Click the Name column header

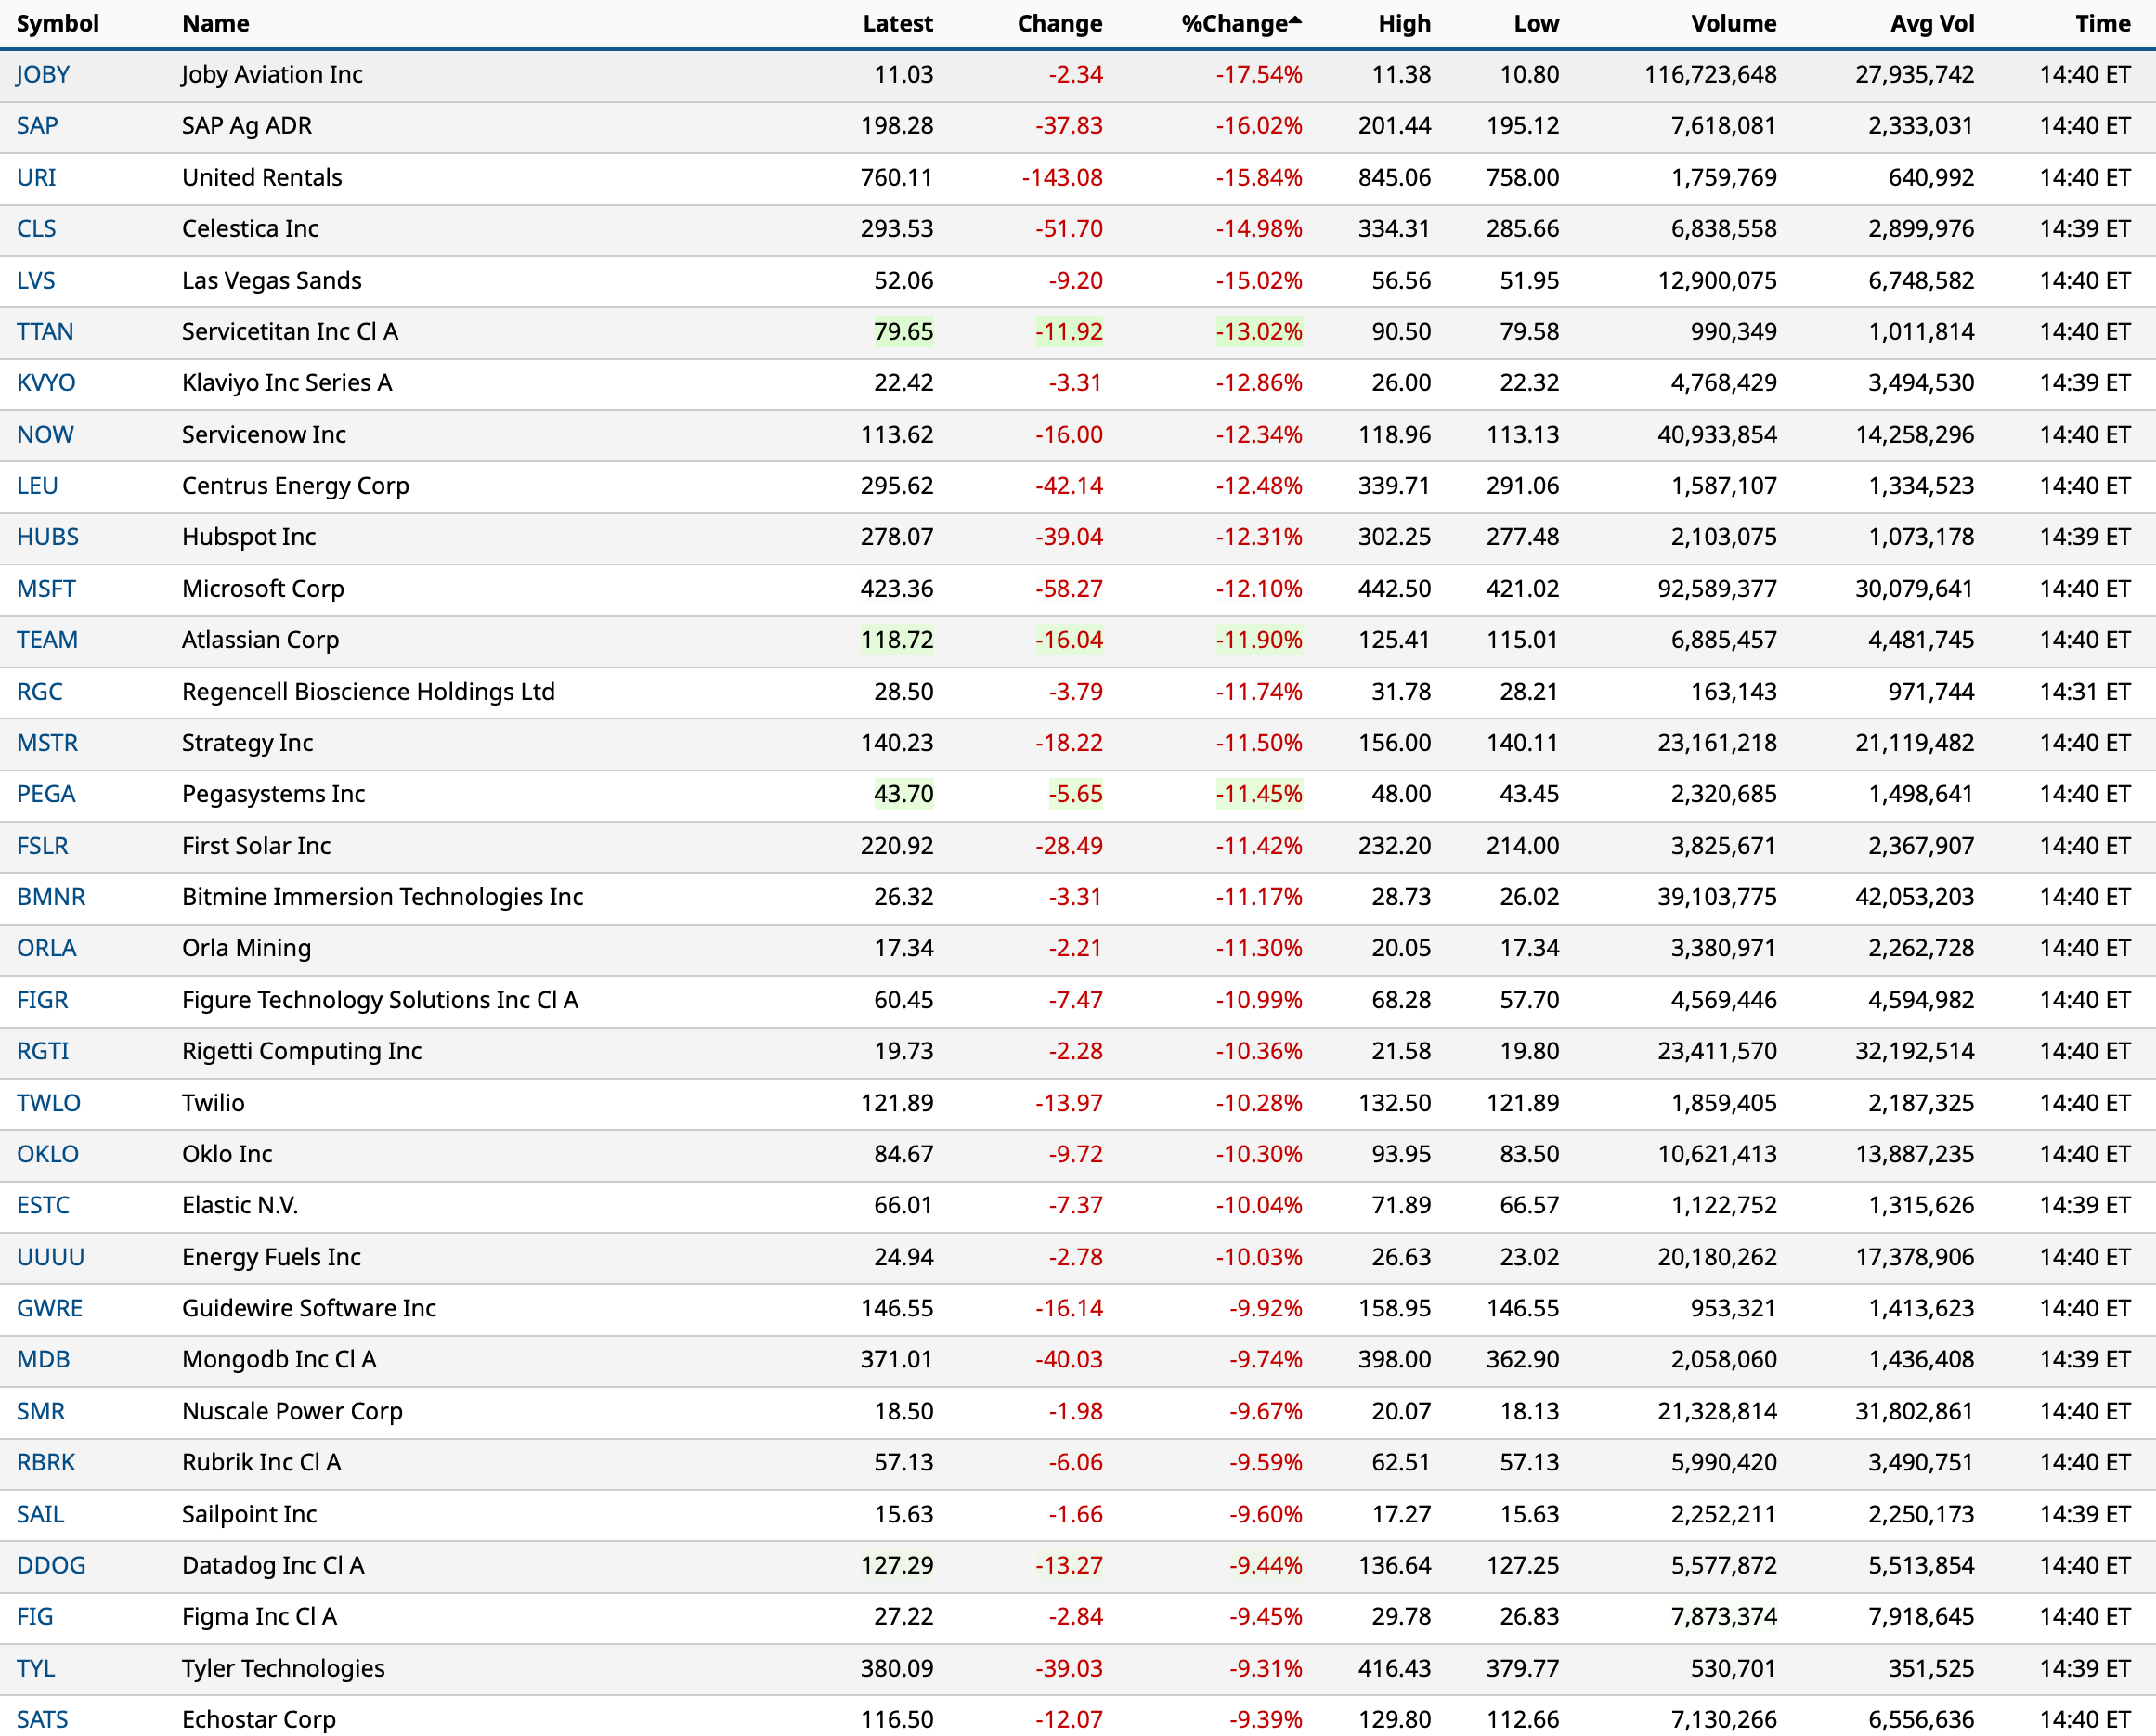coord(216,24)
